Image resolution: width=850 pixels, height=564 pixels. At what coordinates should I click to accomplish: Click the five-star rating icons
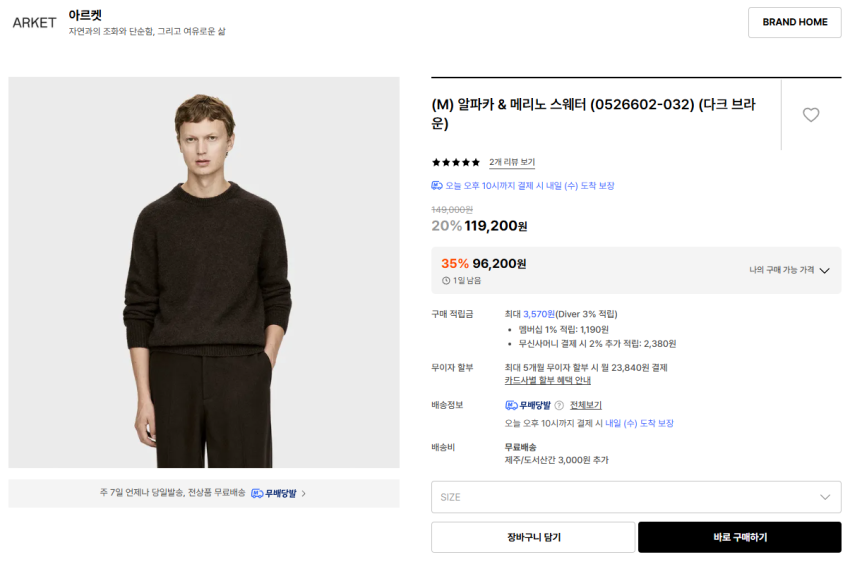click(455, 162)
